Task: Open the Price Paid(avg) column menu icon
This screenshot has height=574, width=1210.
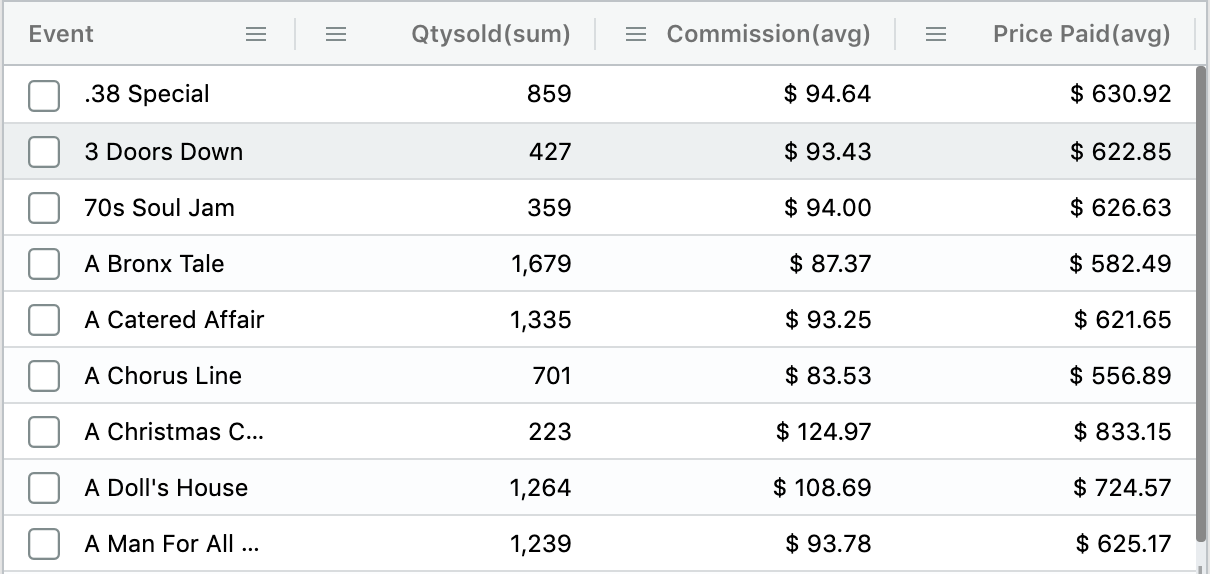Action: click(x=936, y=34)
